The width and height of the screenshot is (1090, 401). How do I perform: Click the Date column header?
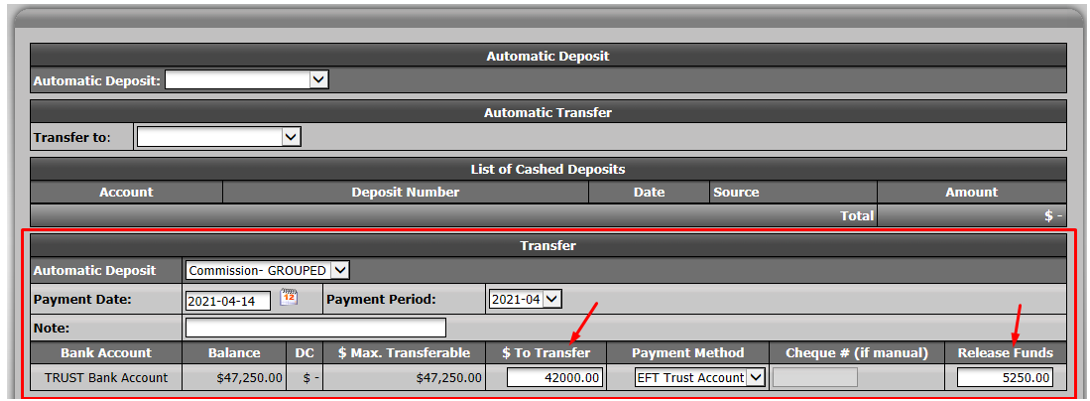[649, 193]
